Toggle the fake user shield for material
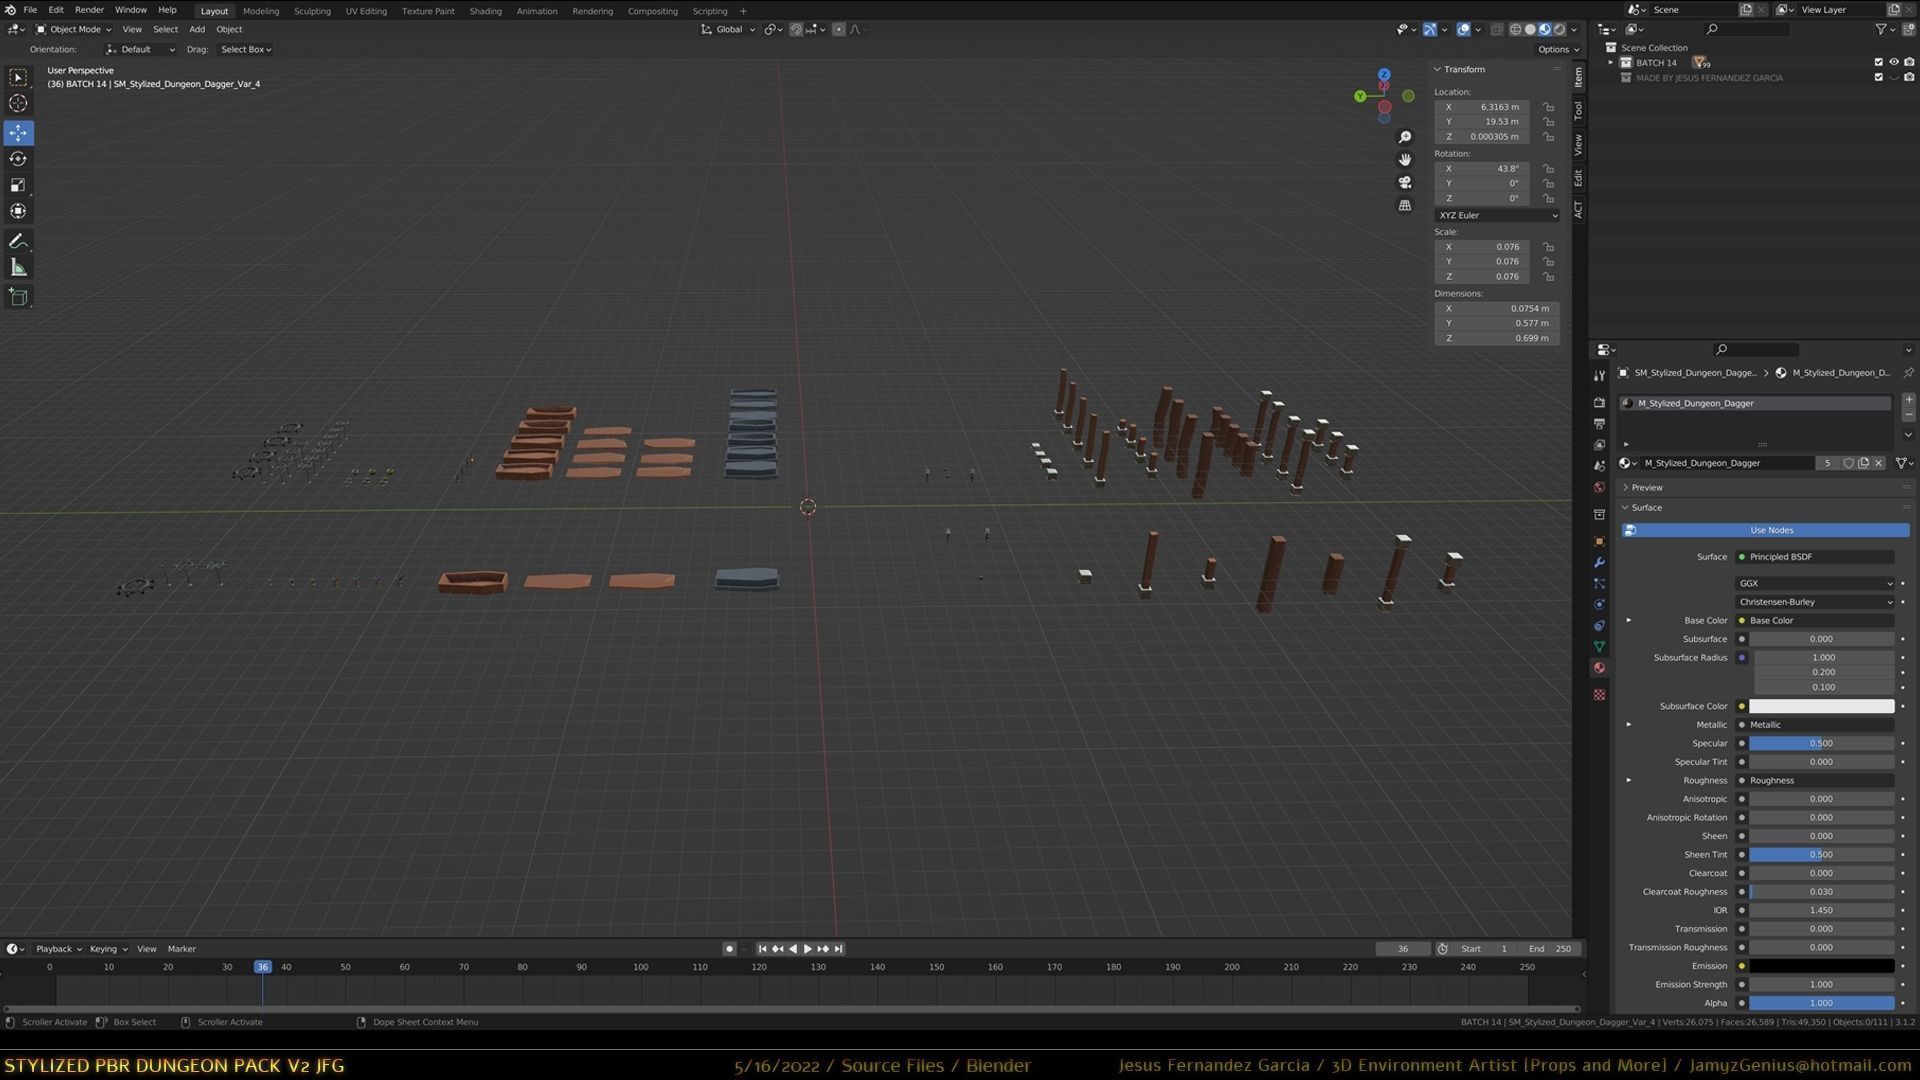1920x1080 pixels. tap(1848, 463)
